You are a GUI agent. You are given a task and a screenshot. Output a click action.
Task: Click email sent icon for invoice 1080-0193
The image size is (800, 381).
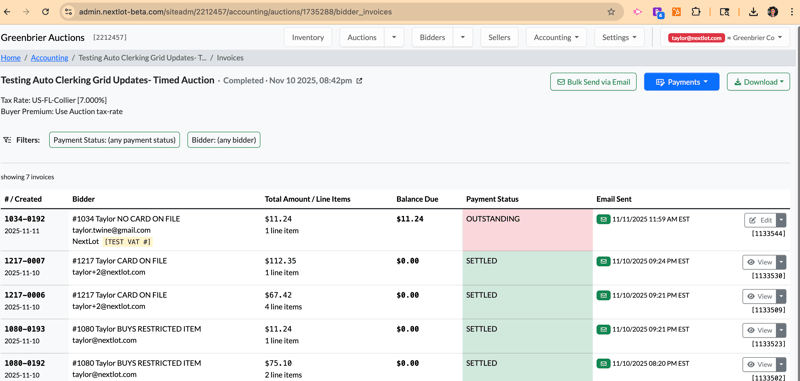pos(604,329)
